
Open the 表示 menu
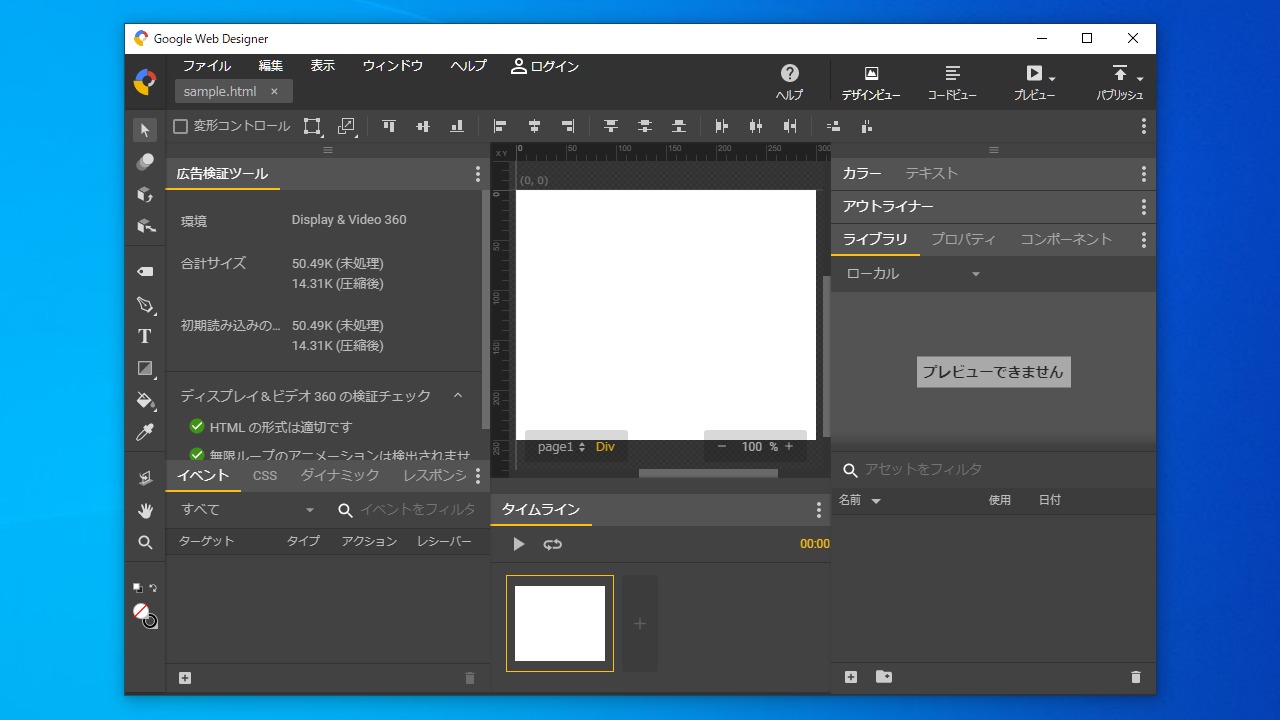tap(323, 66)
